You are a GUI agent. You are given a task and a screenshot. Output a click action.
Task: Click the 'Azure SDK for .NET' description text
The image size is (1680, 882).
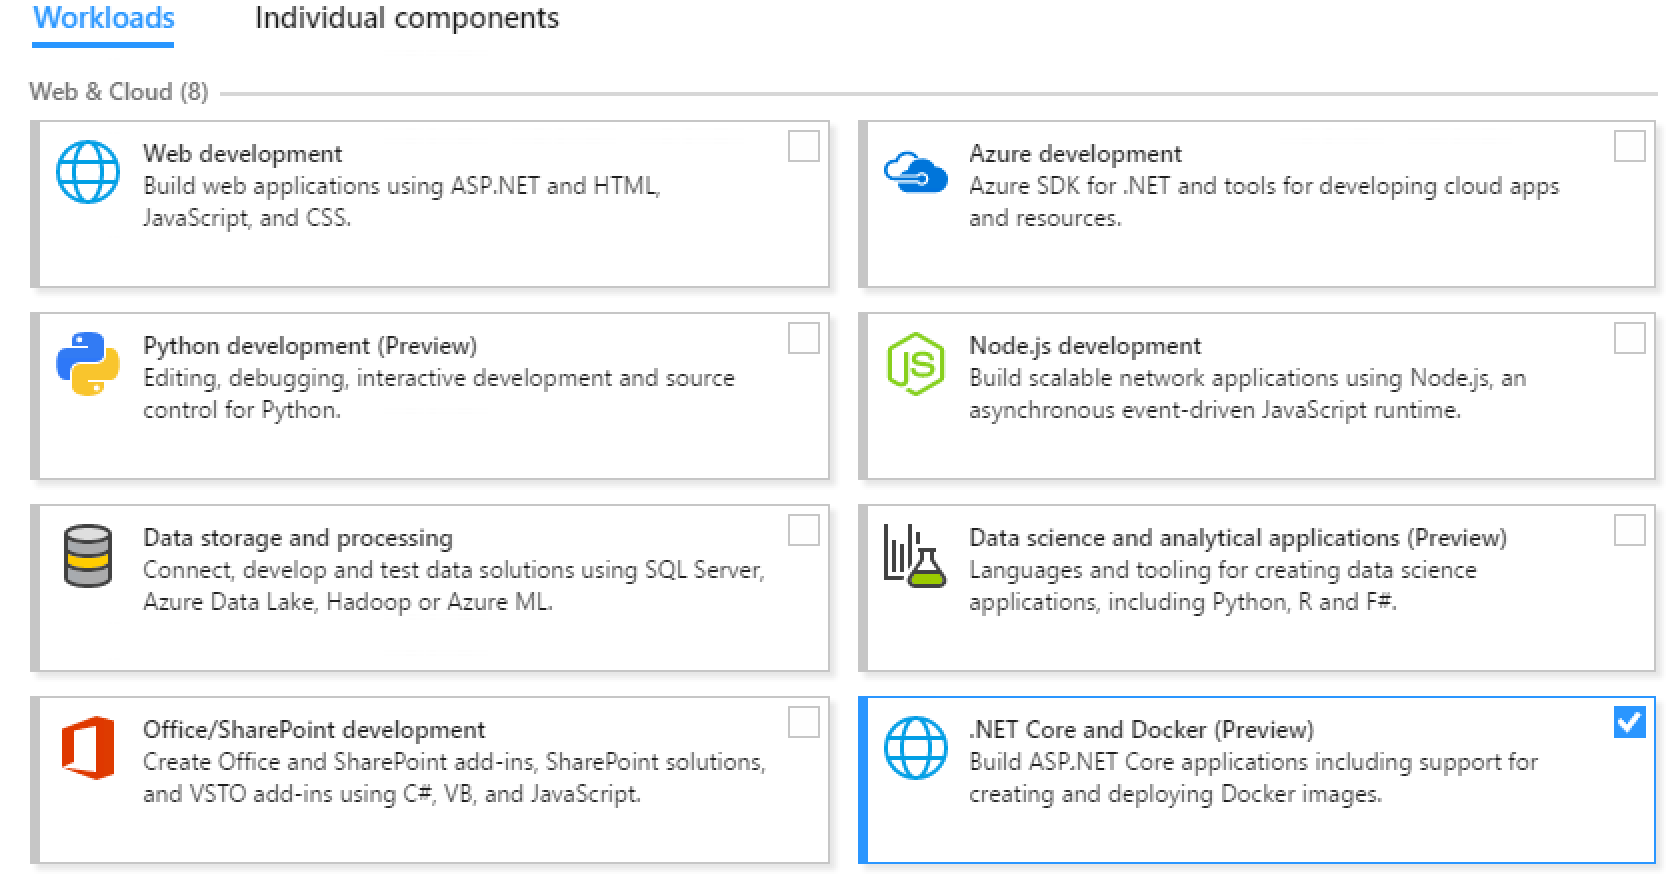[1264, 201]
